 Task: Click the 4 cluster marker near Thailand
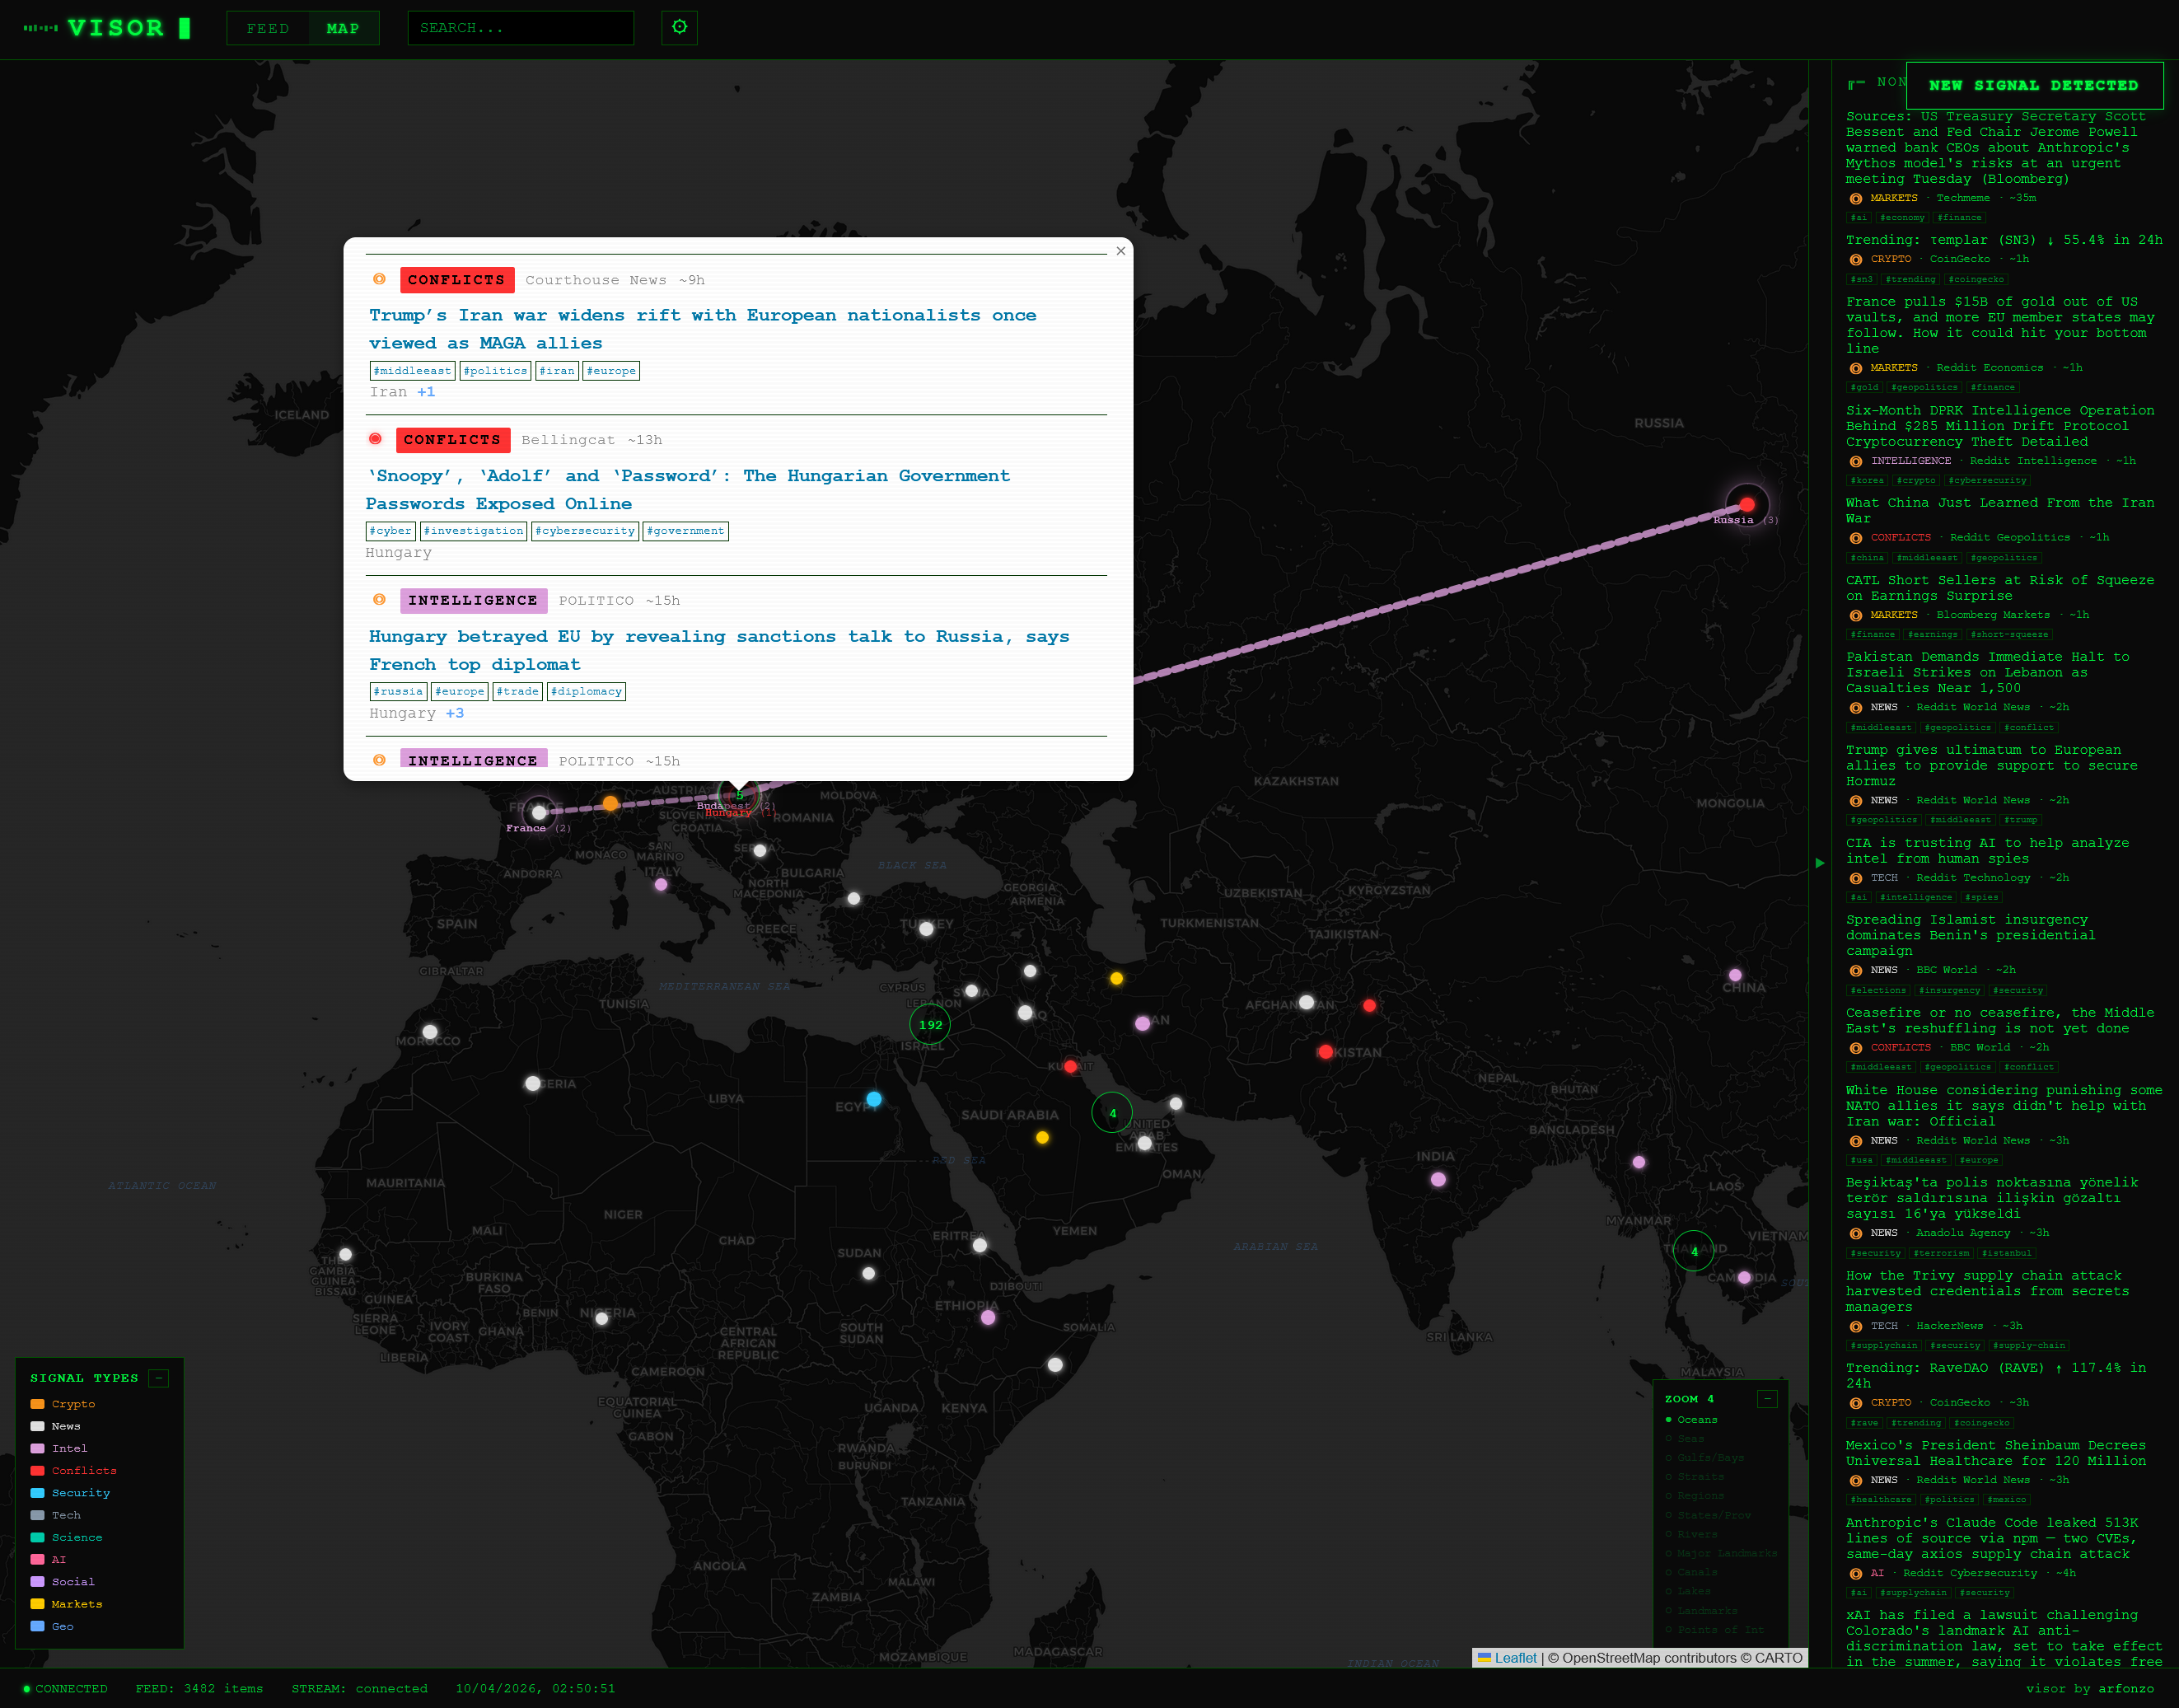click(x=1693, y=1250)
